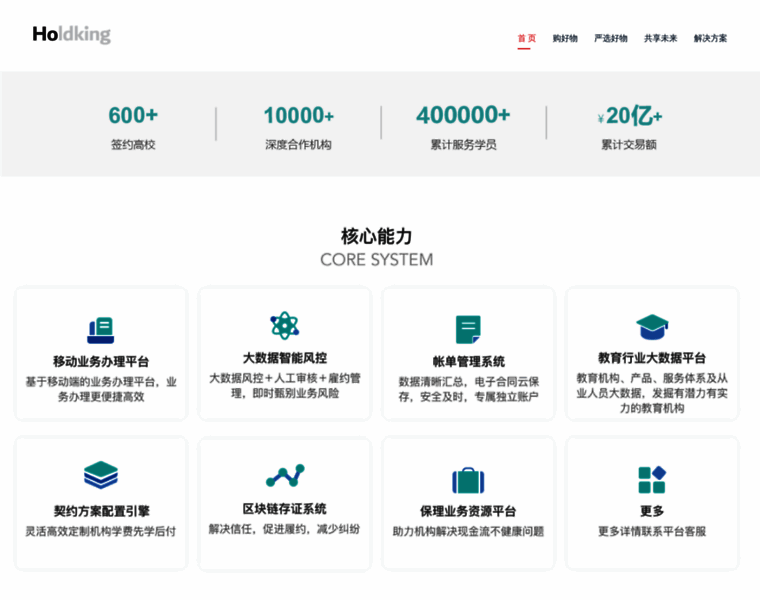Click the 大数据智能风控 atom icon
760x600 pixels.
(285, 326)
